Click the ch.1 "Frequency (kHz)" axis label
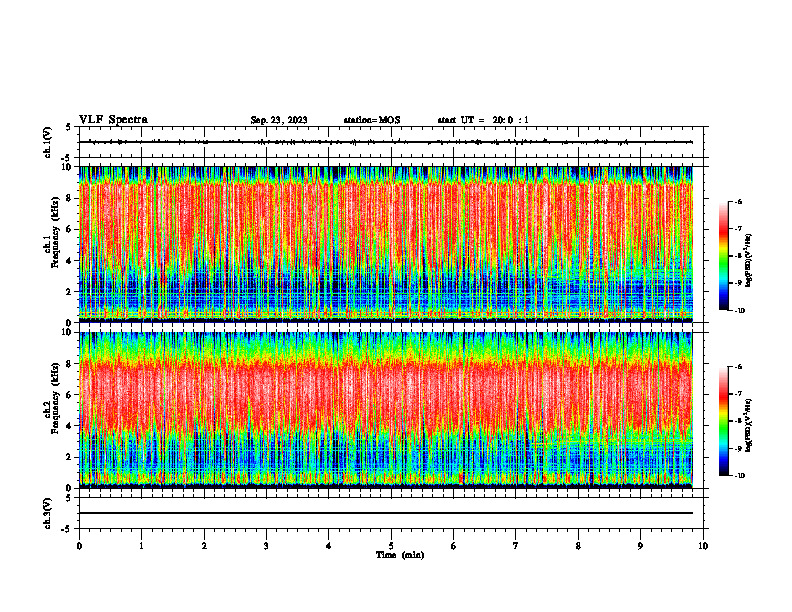This screenshot has height=612, width=792. pos(56,232)
